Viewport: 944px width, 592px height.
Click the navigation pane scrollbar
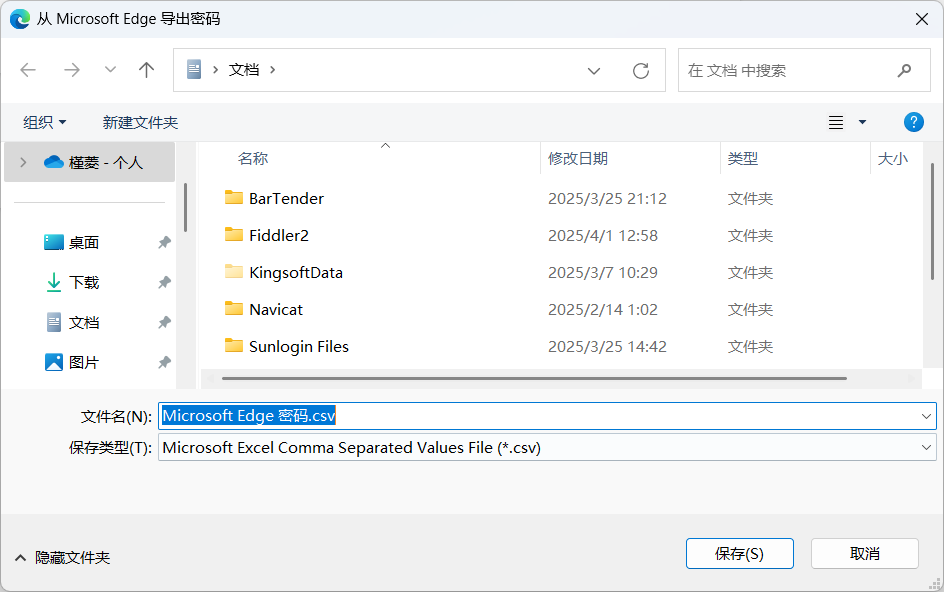[185, 208]
